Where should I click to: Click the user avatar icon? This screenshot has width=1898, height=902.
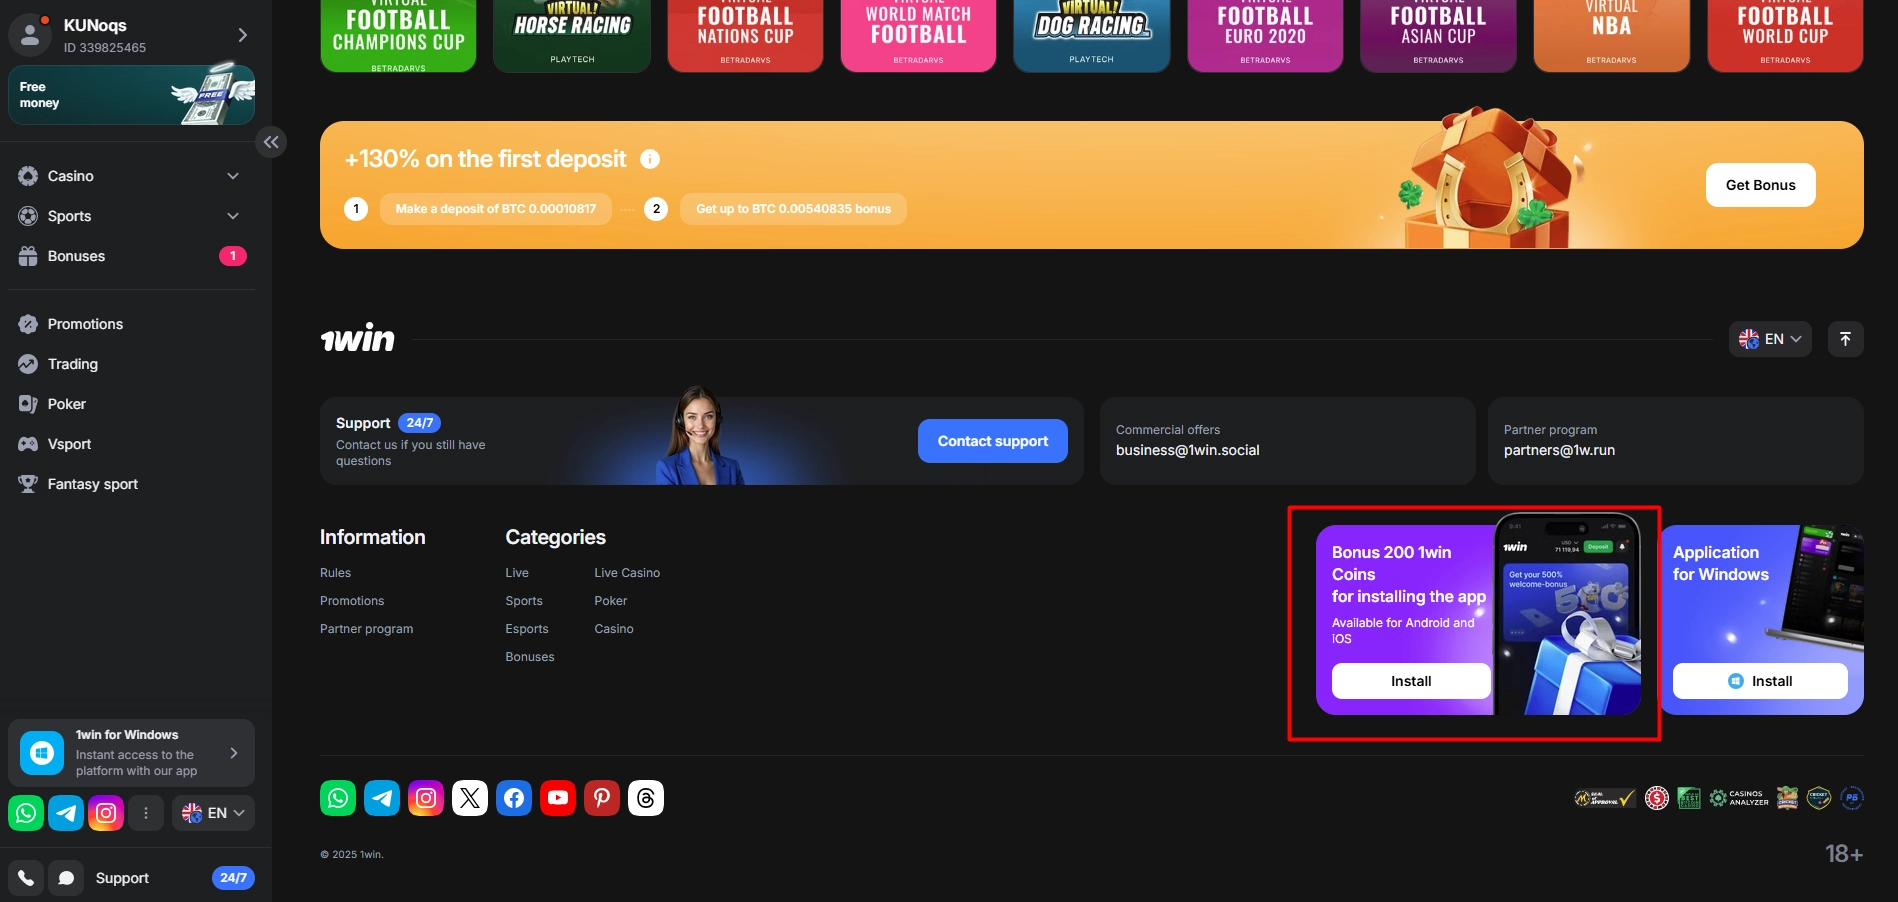click(x=30, y=35)
